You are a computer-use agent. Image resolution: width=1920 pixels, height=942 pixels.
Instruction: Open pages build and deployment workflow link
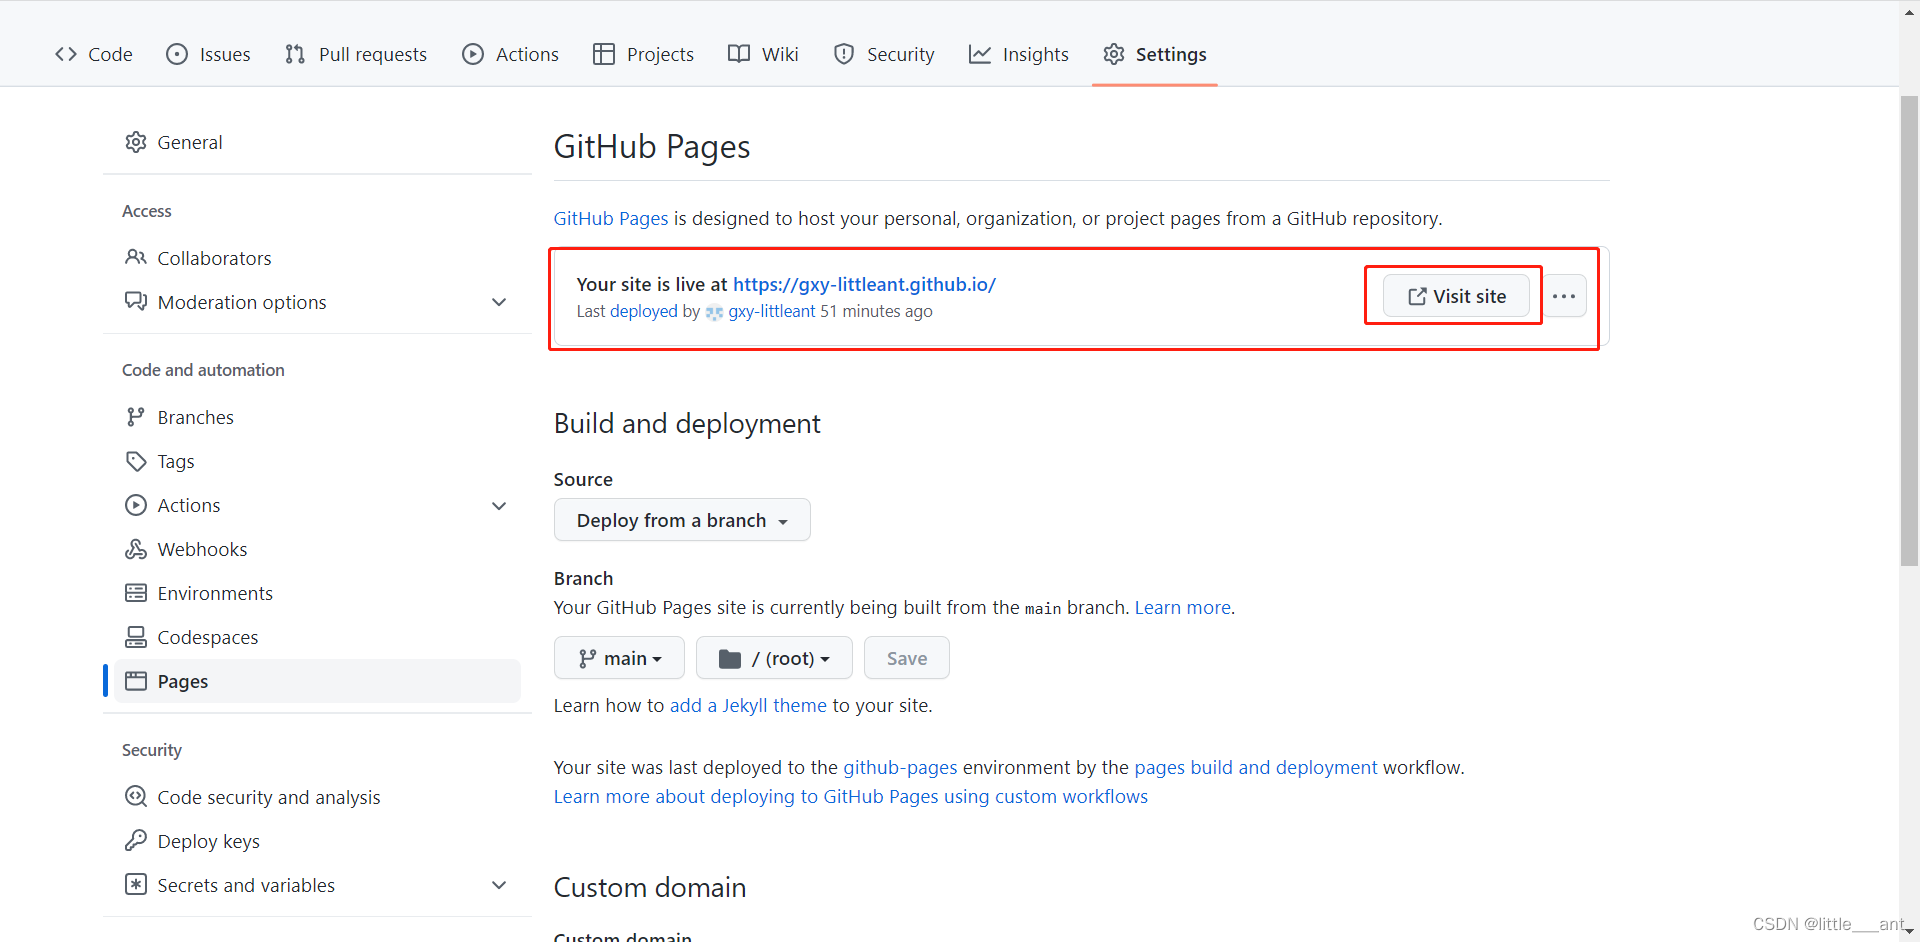click(1256, 767)
